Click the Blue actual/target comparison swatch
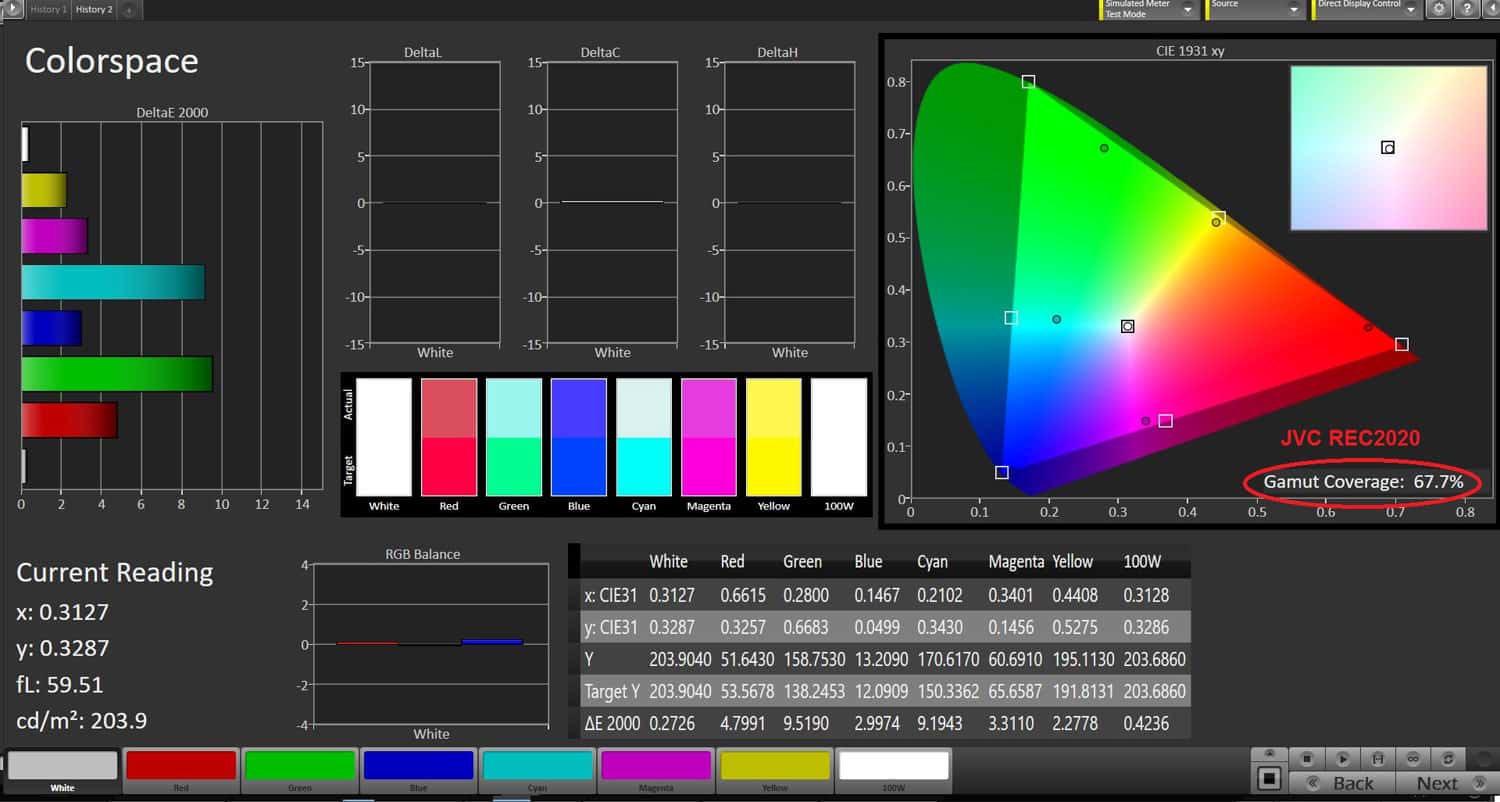 (579, 437)
